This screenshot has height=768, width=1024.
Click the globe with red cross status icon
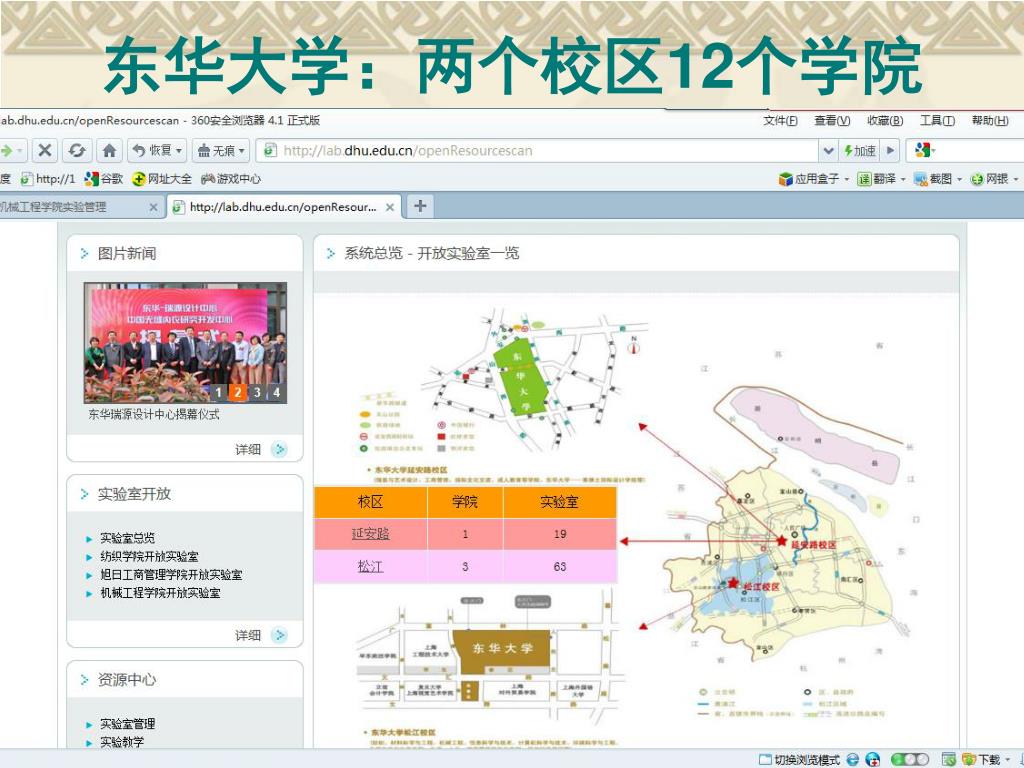(872, 760)
